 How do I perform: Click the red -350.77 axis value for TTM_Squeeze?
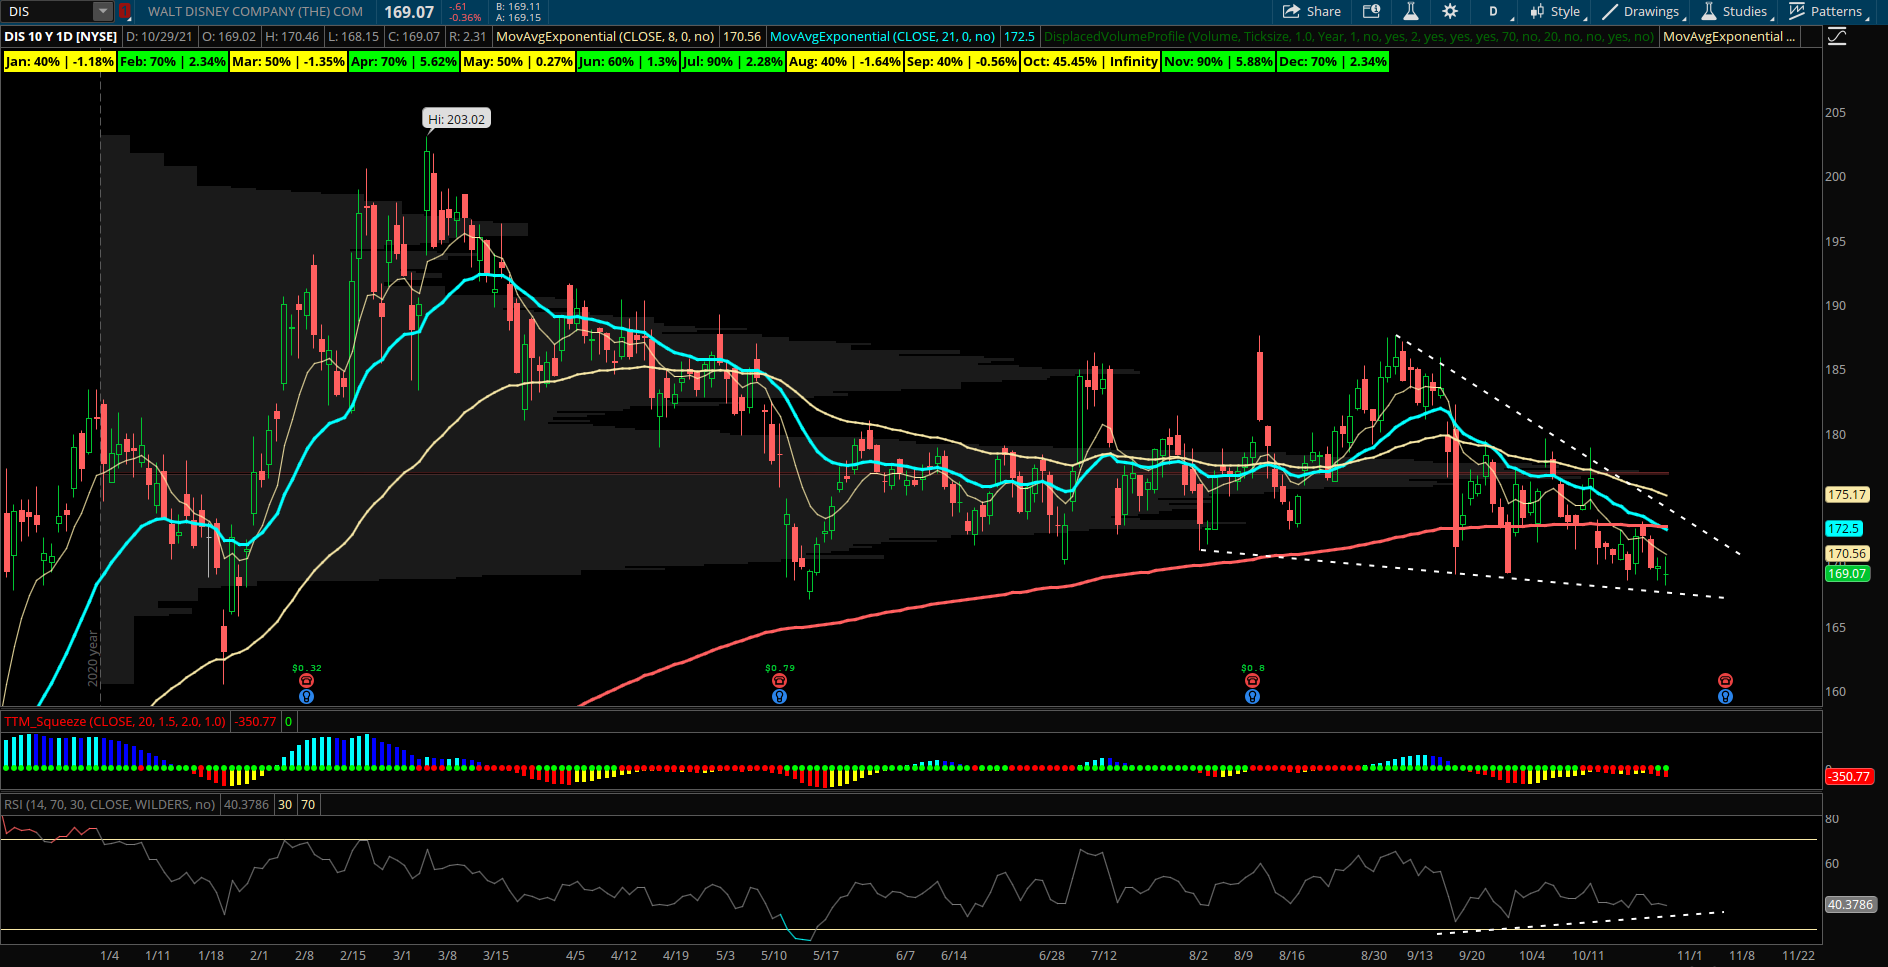[1849, 777]
